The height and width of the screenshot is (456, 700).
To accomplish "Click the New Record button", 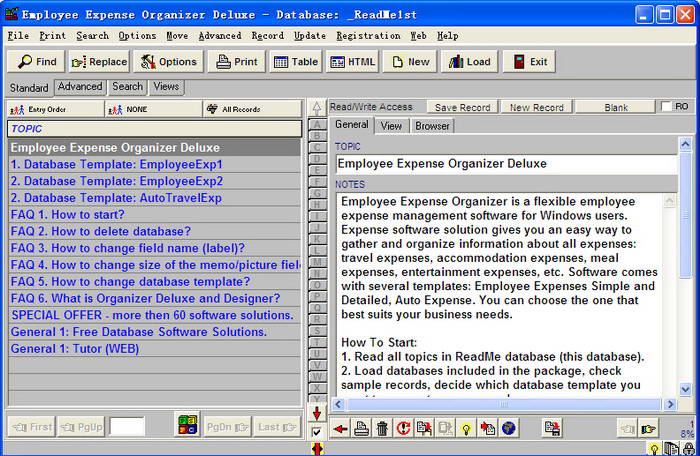I will coord(537,107).
